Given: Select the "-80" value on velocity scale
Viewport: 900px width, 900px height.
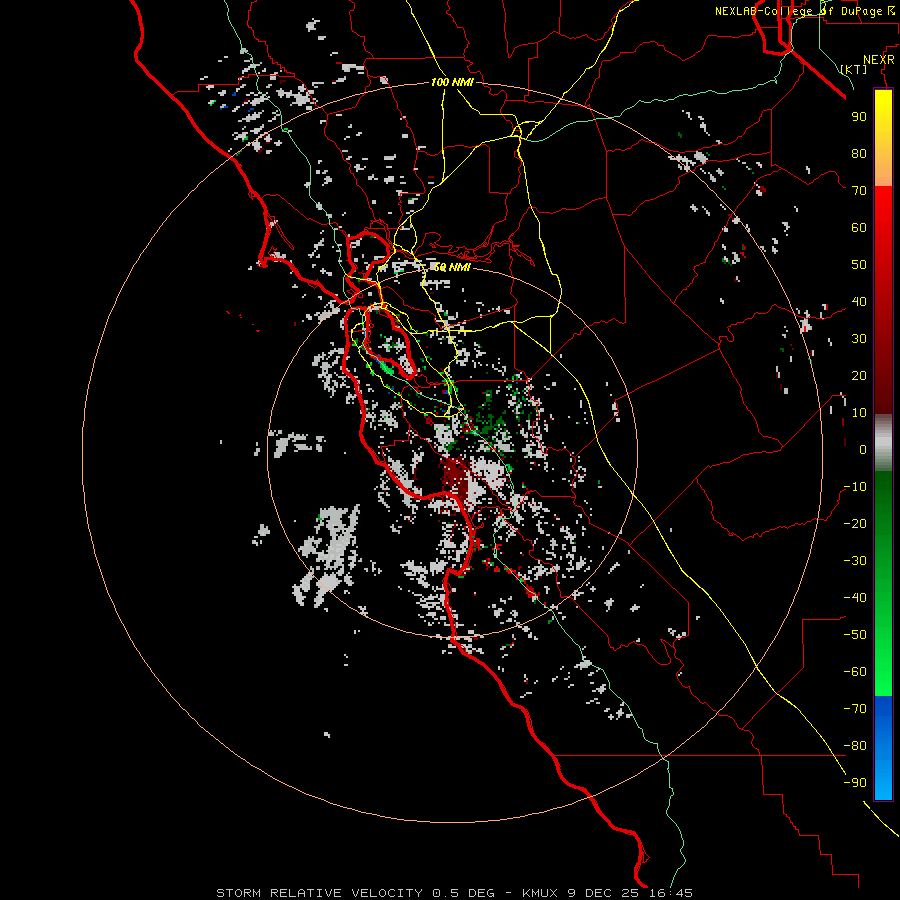Looking at the screenshot, I should [855, 746].
